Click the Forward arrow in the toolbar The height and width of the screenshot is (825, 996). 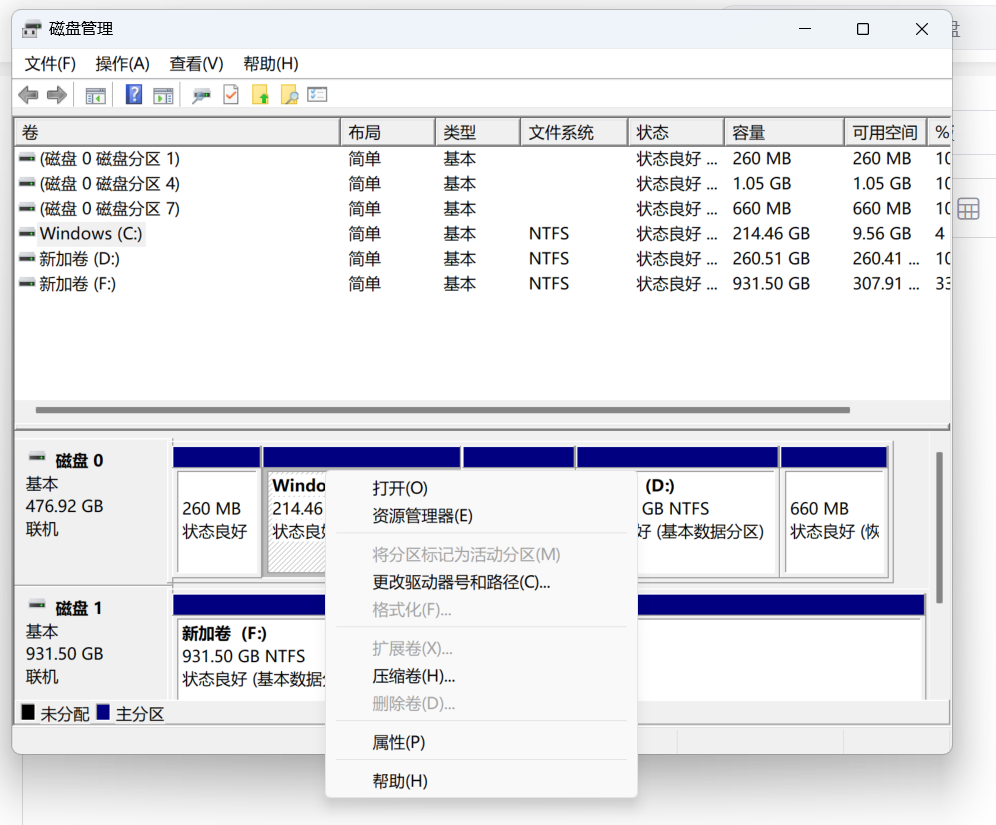[x=57, y=95]
